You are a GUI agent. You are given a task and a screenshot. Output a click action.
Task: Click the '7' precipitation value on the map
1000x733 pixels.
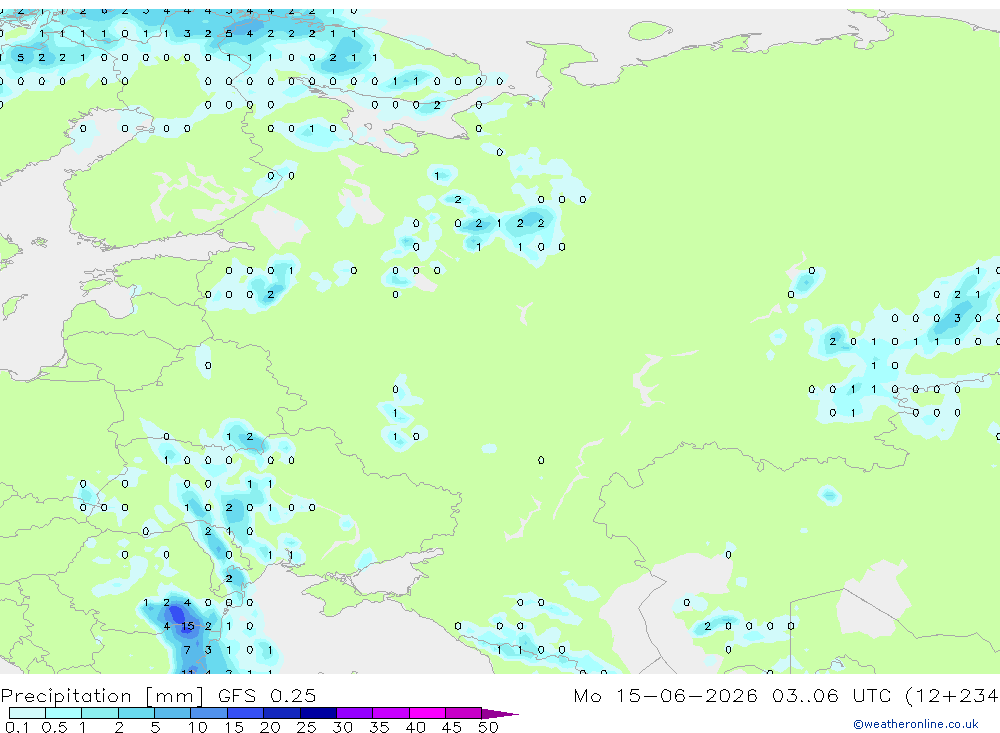(187, 650)
